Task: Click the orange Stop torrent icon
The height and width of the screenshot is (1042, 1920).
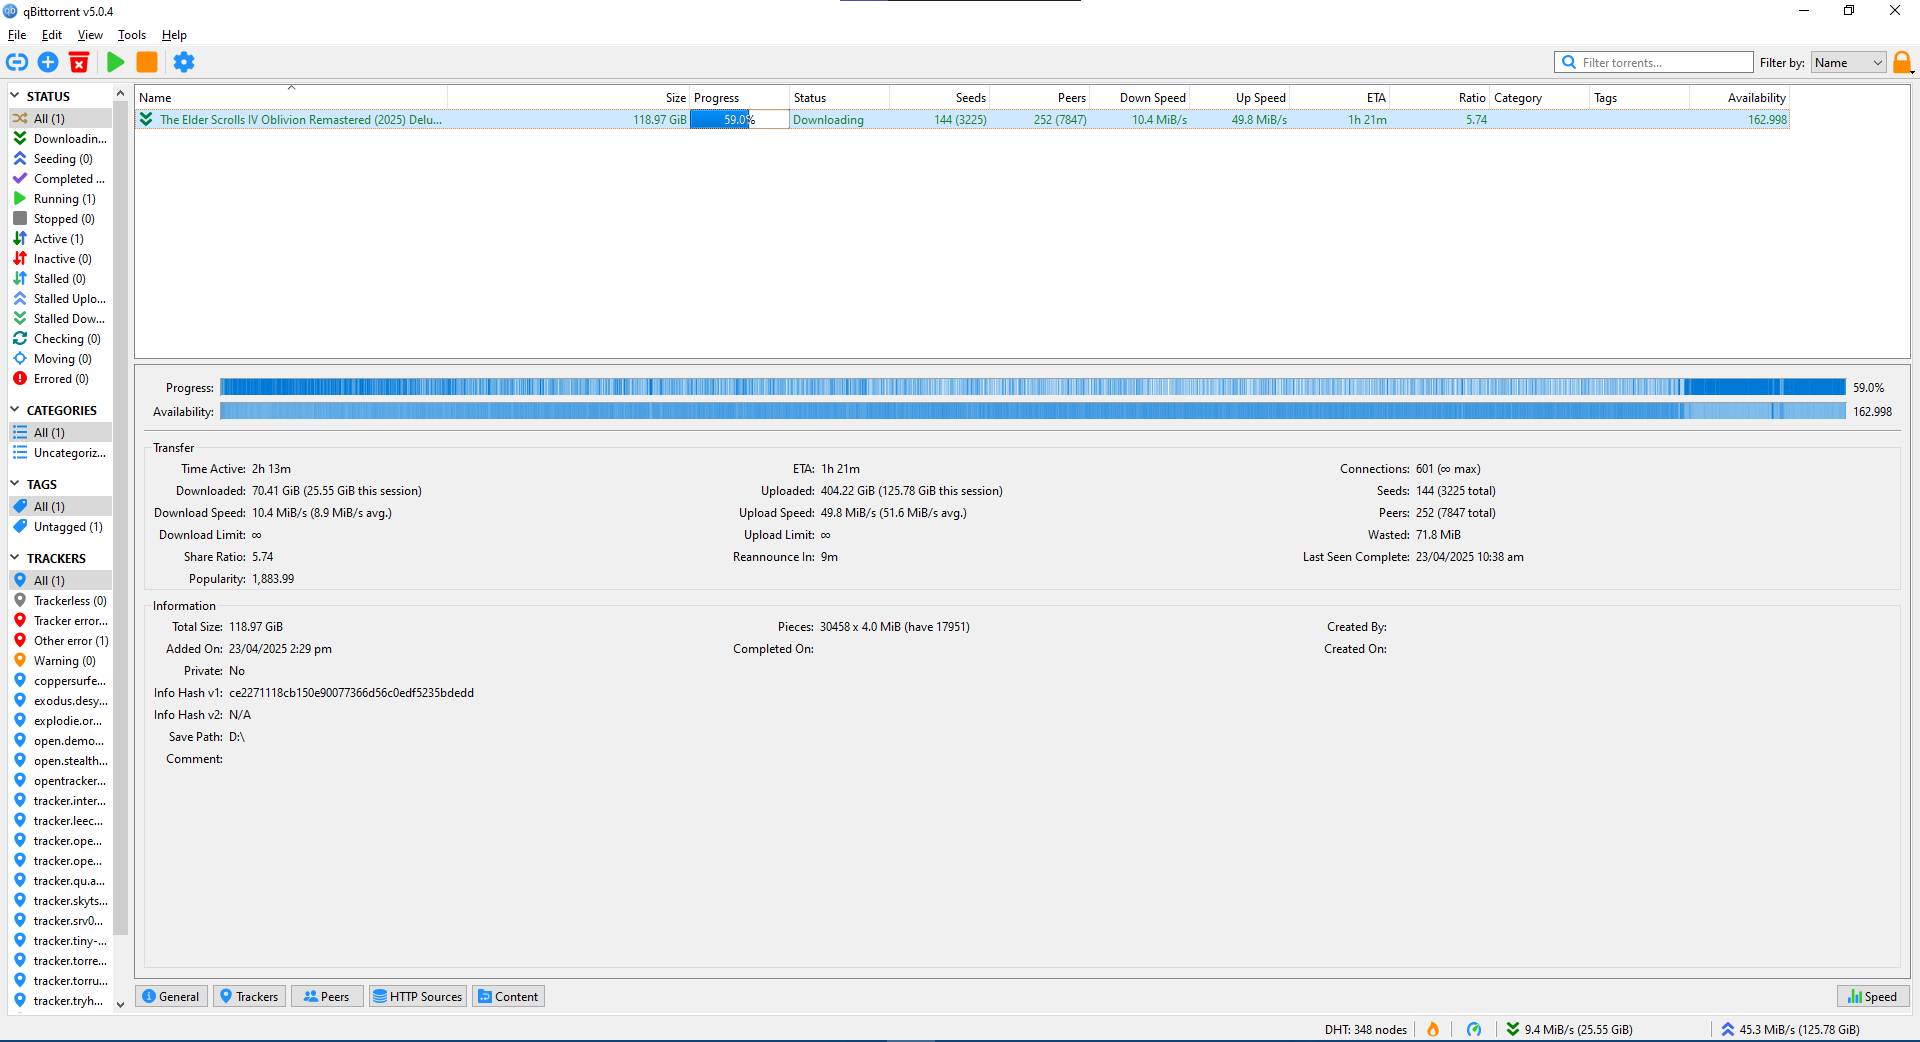Action: pyautogui.click(x=147, y=62)
